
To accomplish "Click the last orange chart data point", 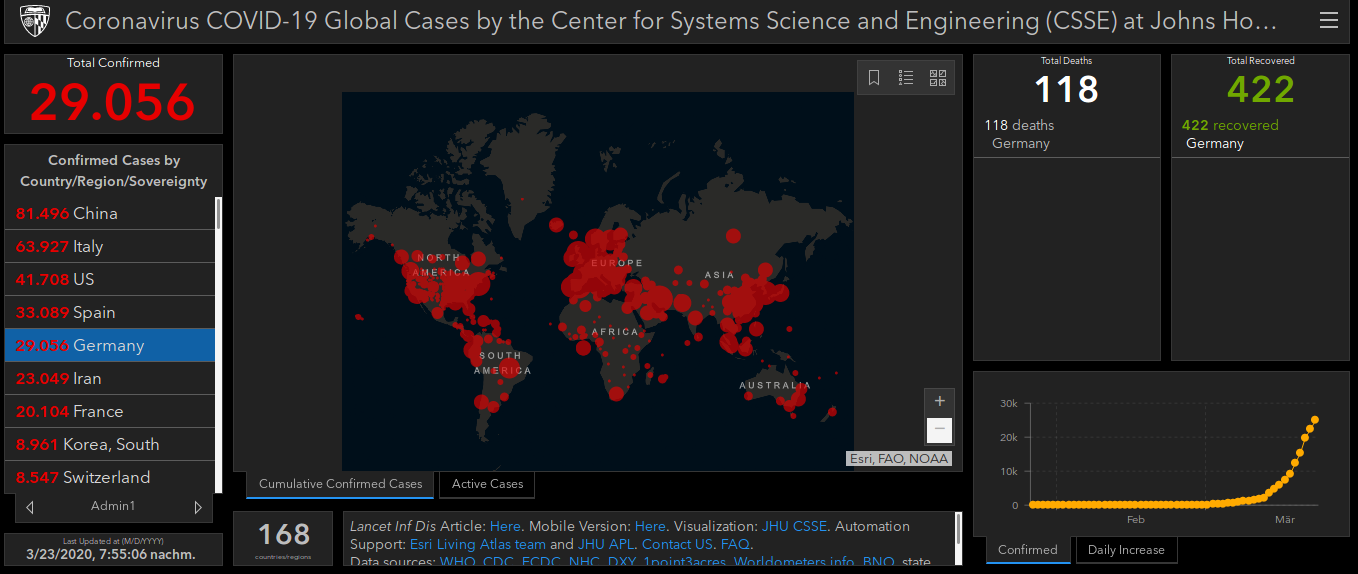I will coord(1315,420).
